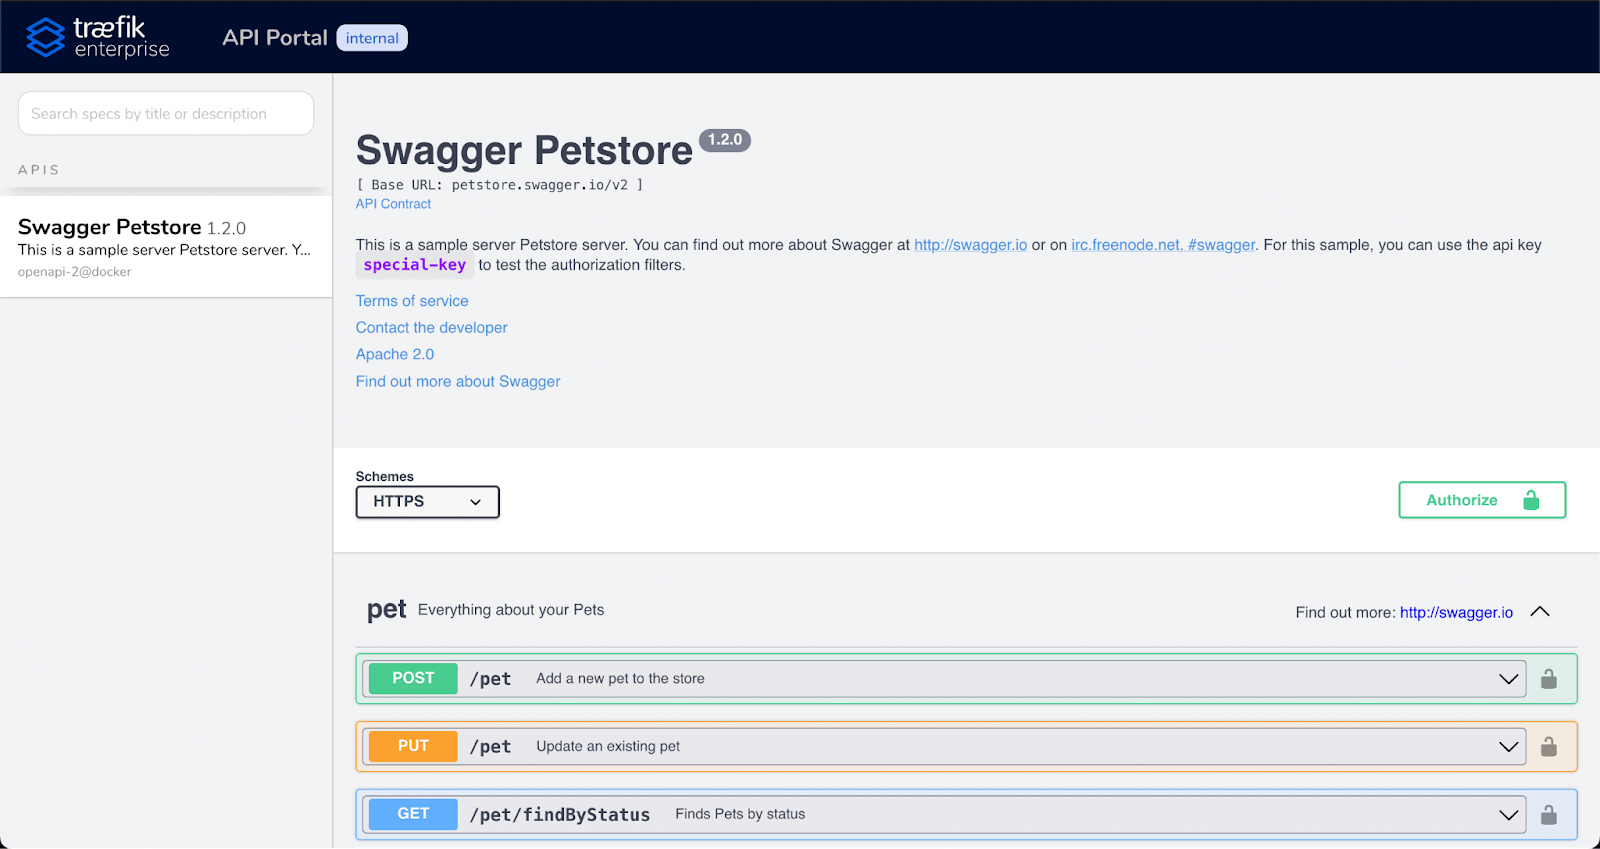Collapse the pet section with the chevron
This screenshot has height=849, width=1600.
pos(1540,612)
